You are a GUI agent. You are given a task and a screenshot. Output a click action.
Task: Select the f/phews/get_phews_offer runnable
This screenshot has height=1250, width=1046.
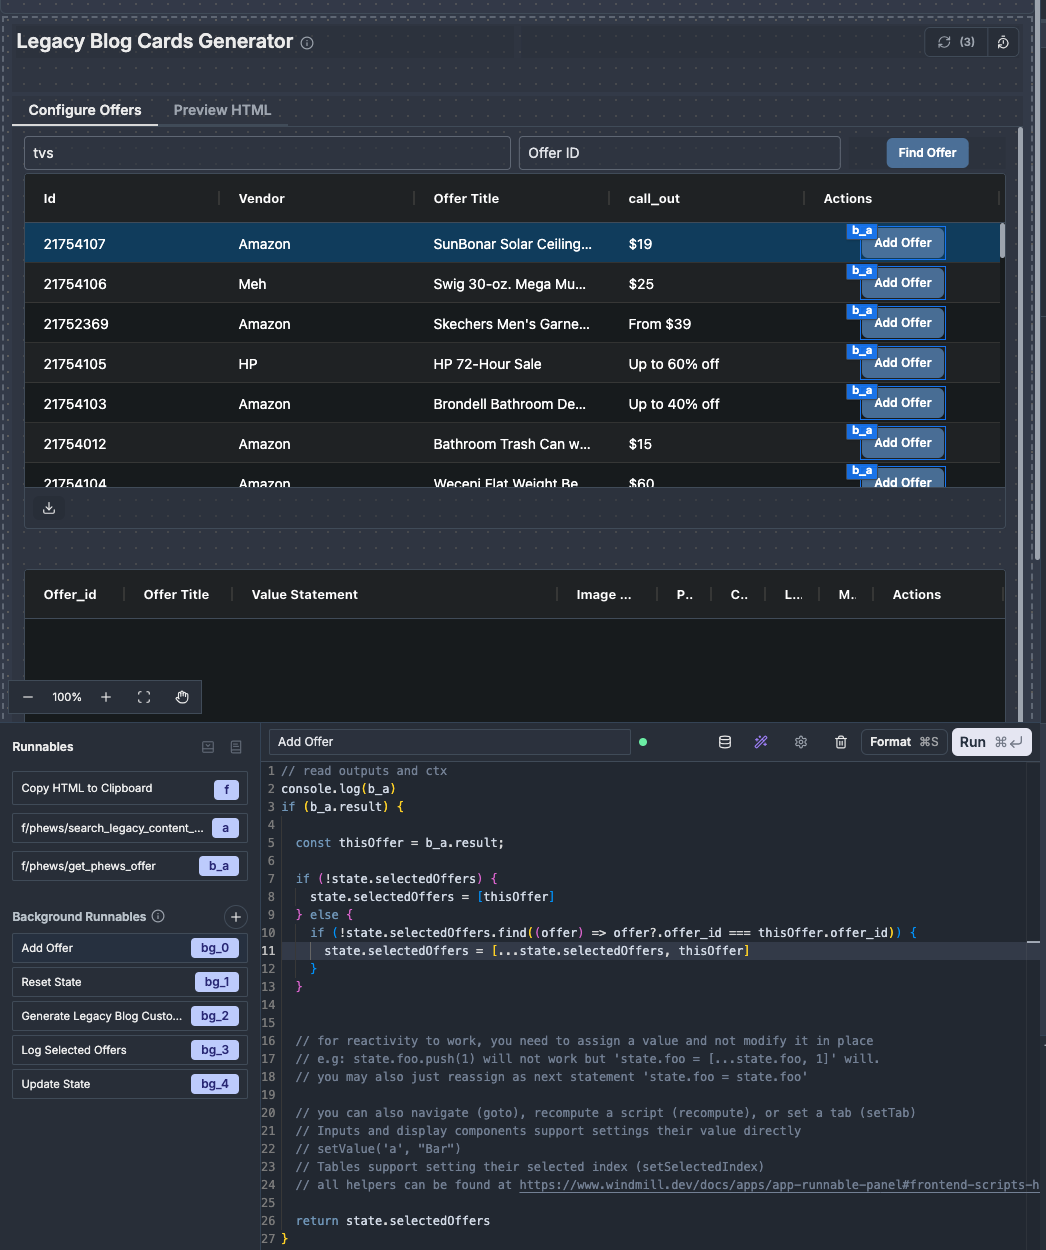(130, 866)
